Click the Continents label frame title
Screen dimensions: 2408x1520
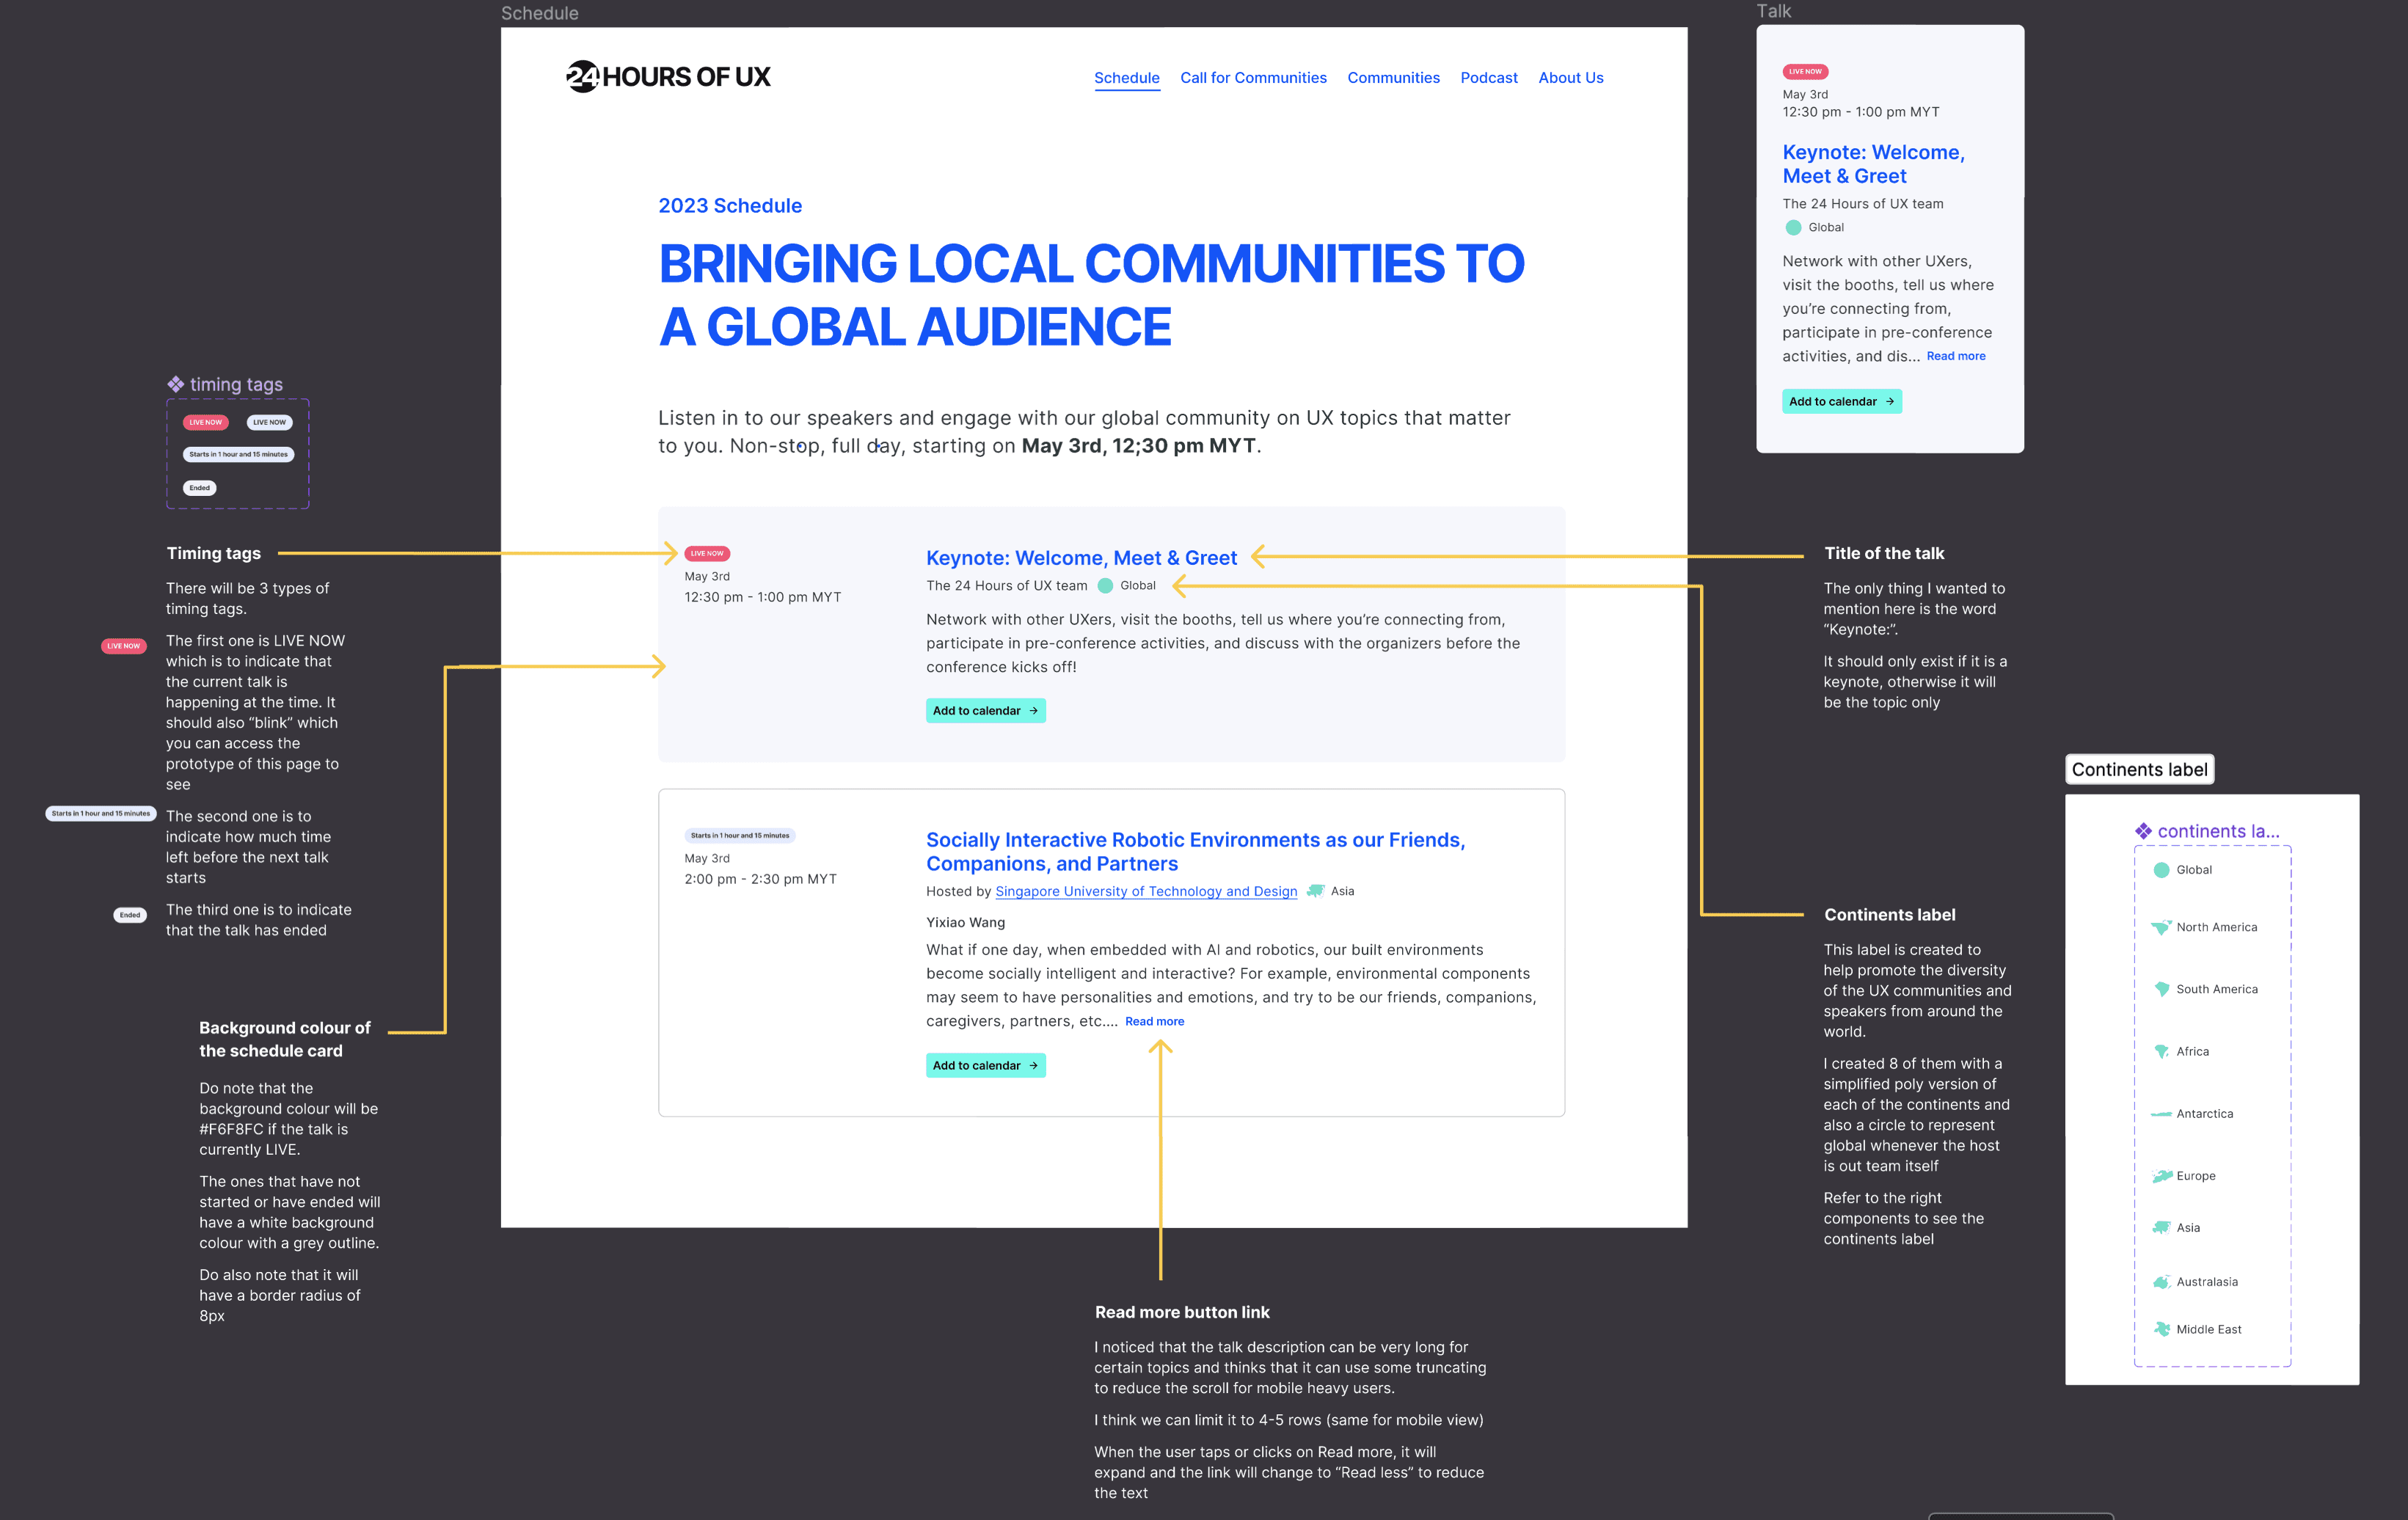pos(2139,769)
